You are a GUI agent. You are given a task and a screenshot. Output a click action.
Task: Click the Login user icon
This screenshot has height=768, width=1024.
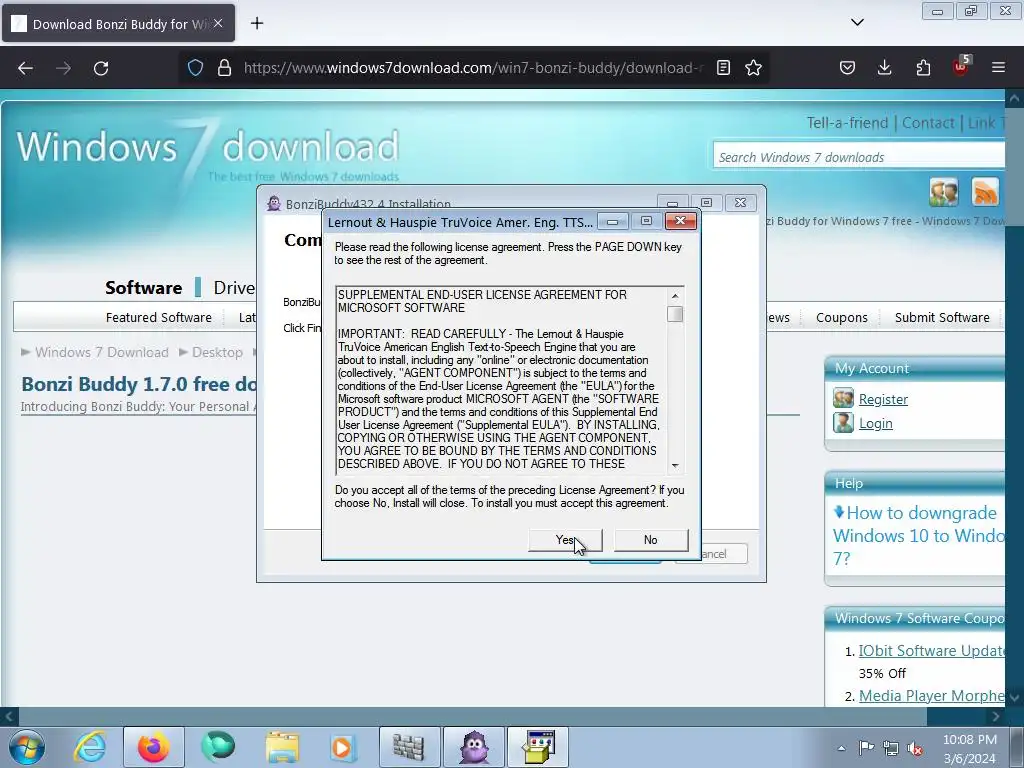point(843,423)
